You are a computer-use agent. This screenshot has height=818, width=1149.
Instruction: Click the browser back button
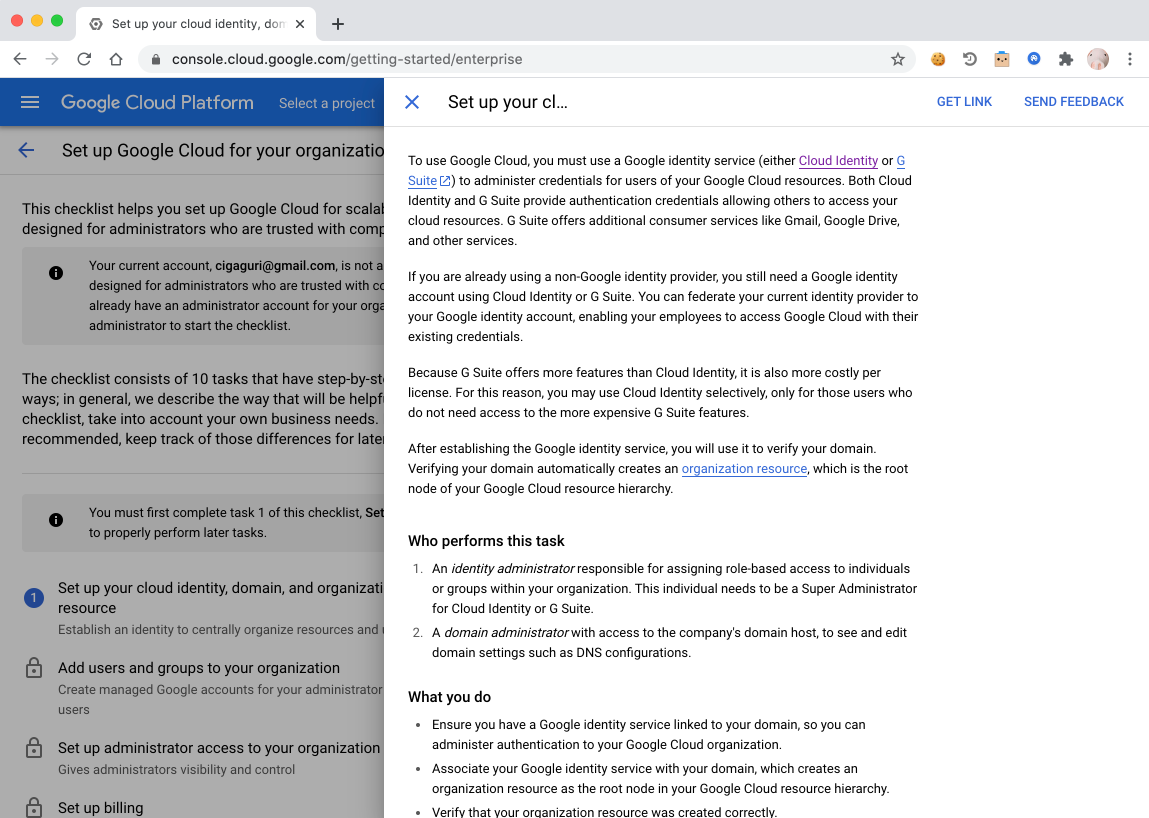(x=20, y=59)
